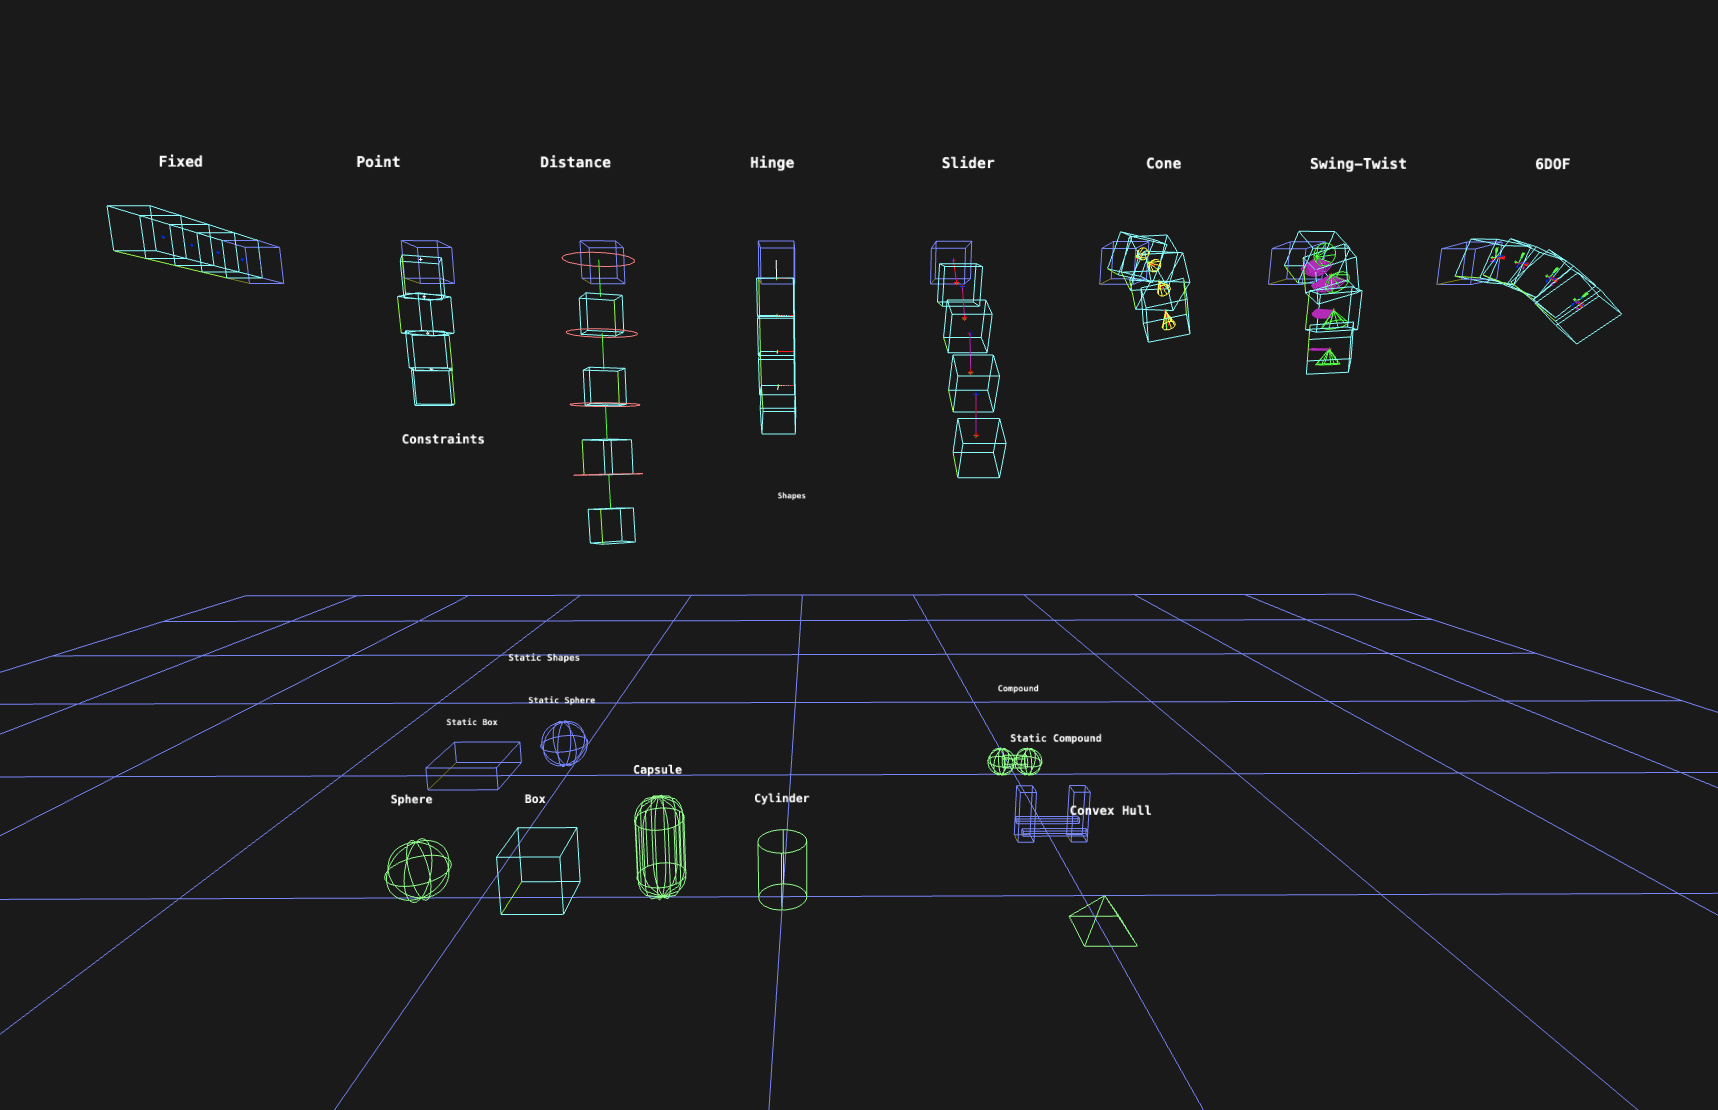Click the Convex Hull label
The height and width of the screenshot is (1110, 1718).
[1110, 811]
